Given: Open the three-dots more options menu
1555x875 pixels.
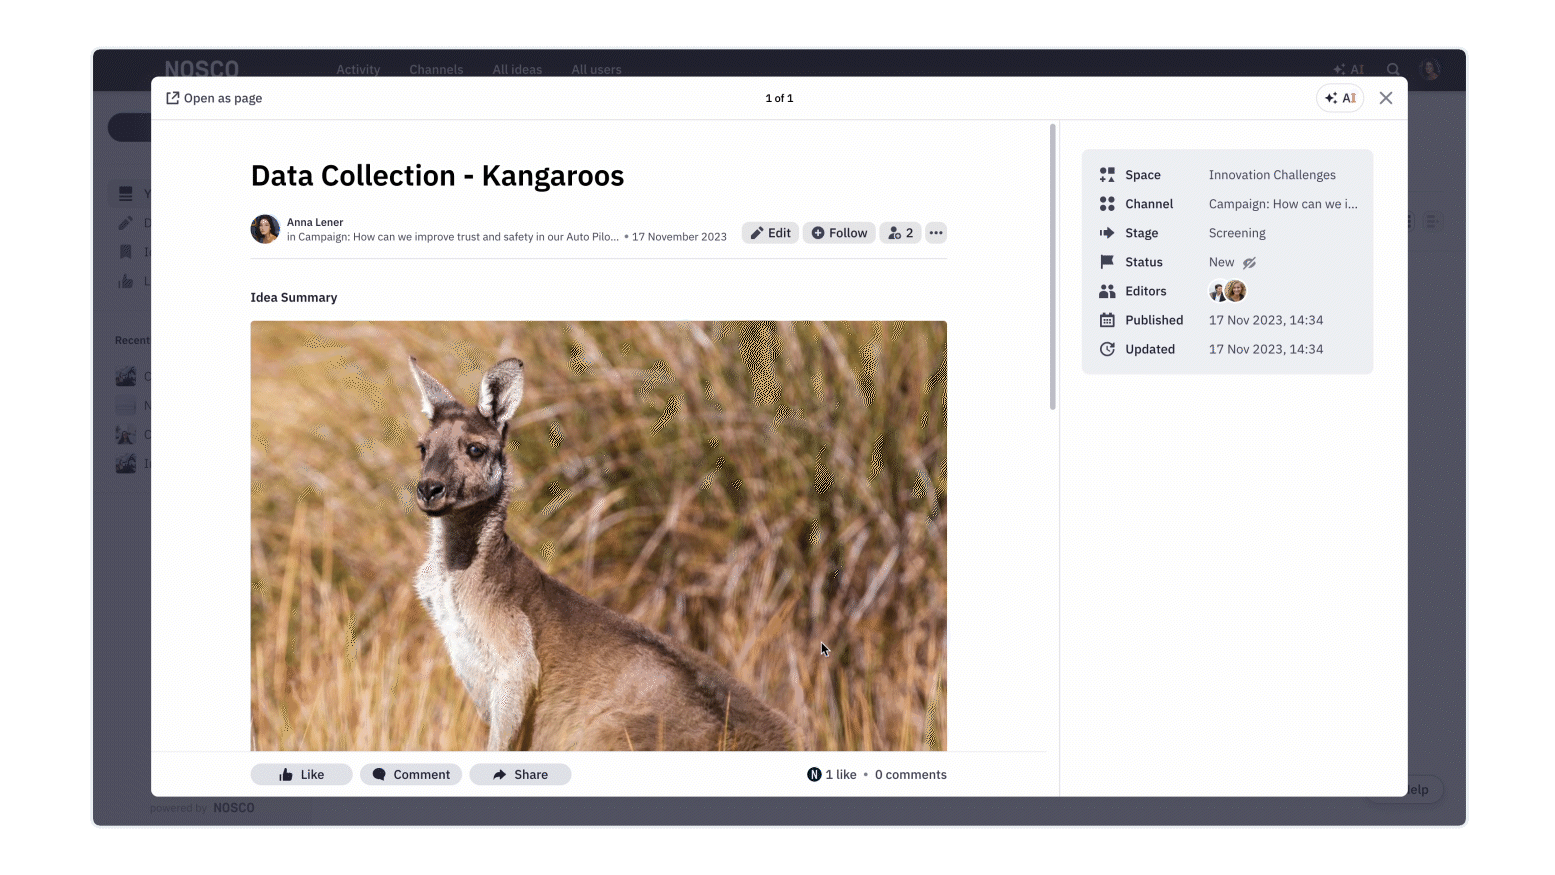Looking at the screenshot, I should [x=936, y=233].
